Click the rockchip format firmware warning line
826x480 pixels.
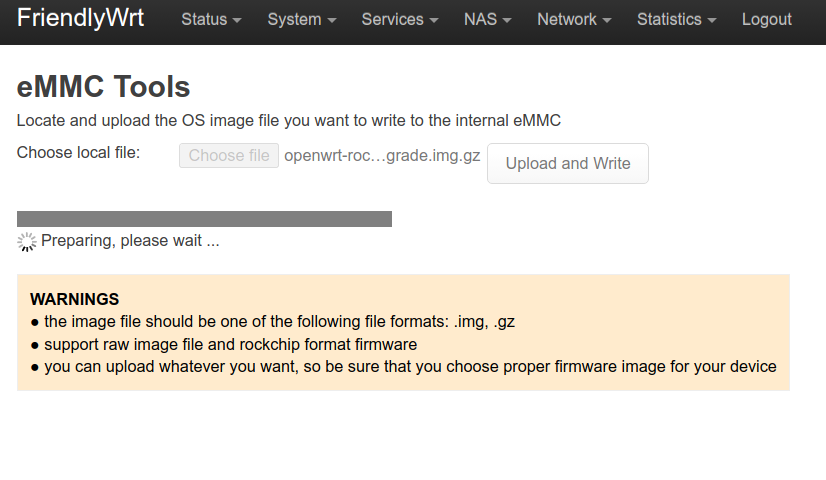click(x=223, y=344)
